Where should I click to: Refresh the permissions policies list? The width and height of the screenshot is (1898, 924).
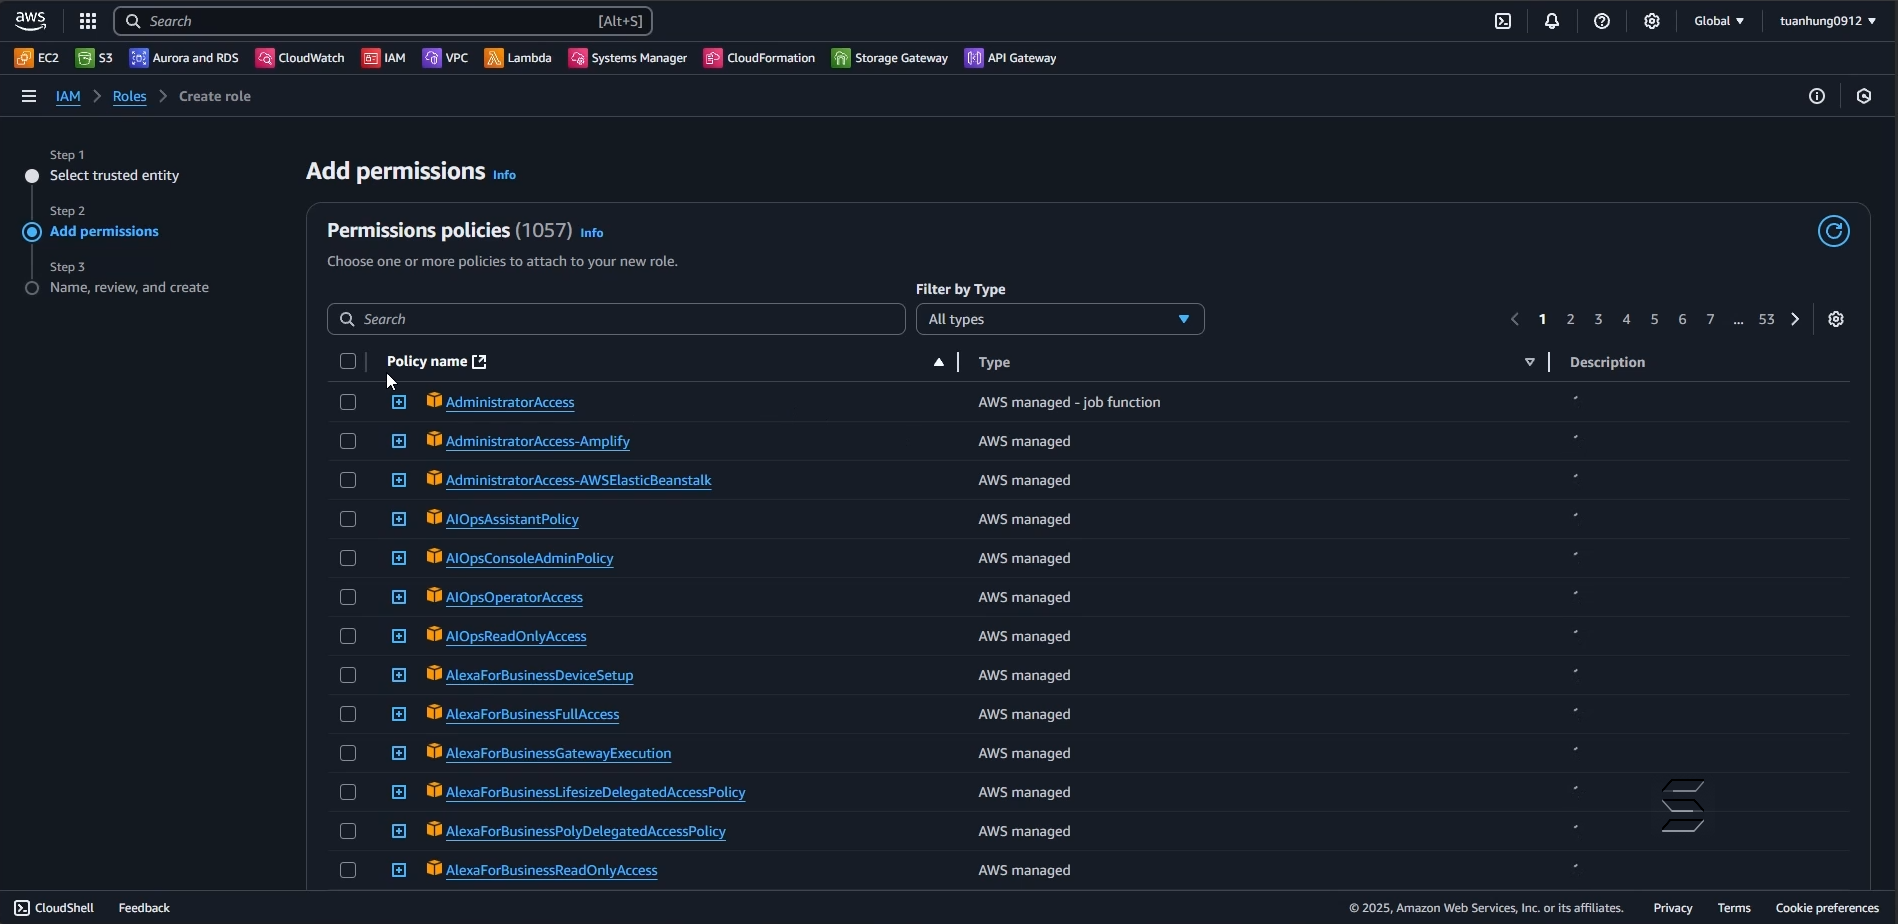(1834, 231)
